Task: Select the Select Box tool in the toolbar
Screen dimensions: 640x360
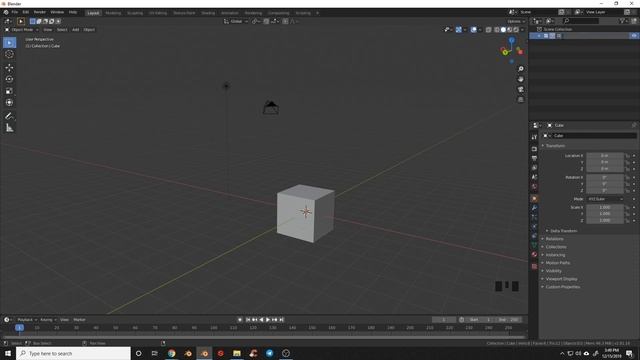Action: coord(9,42)
